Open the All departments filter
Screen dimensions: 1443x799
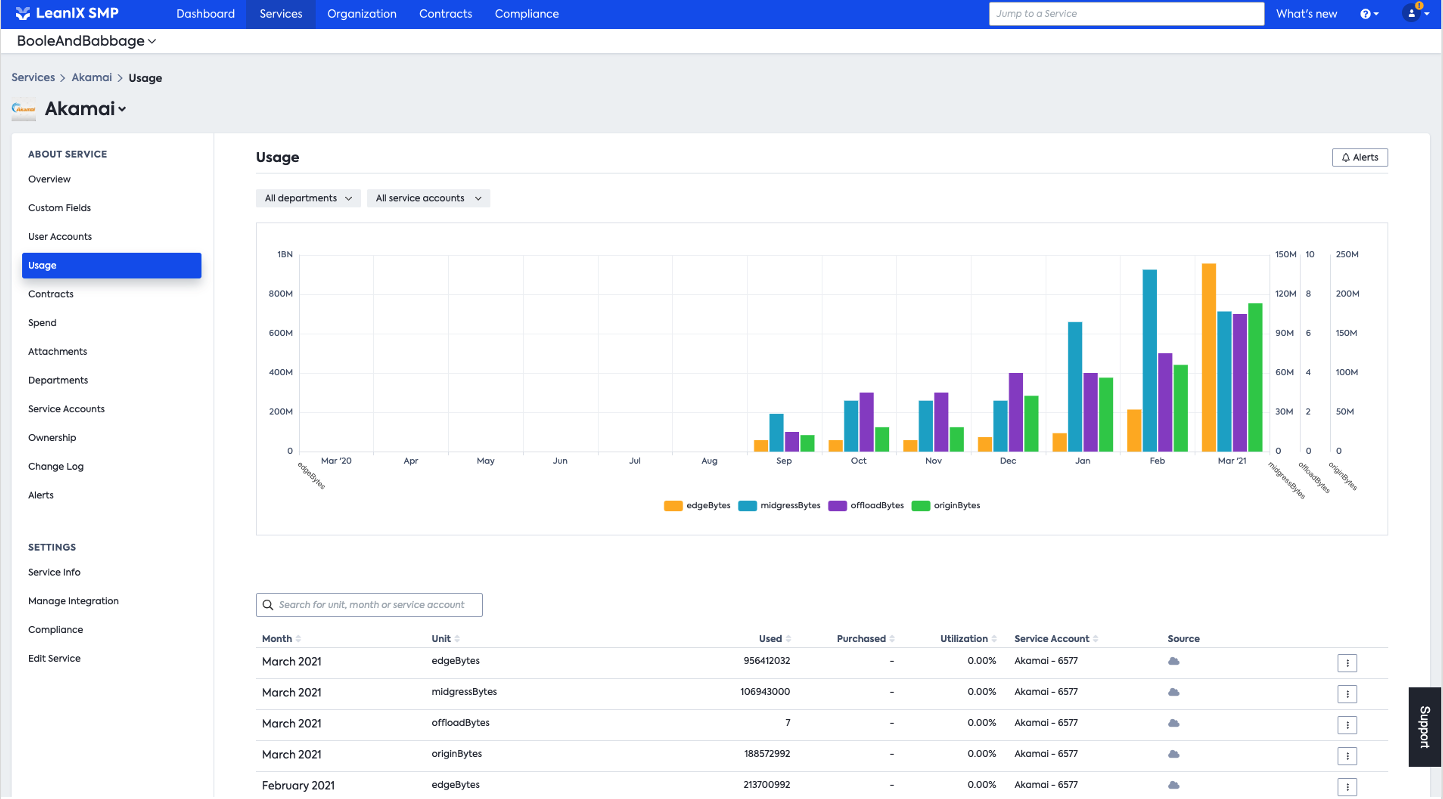[x=308, y=198]
